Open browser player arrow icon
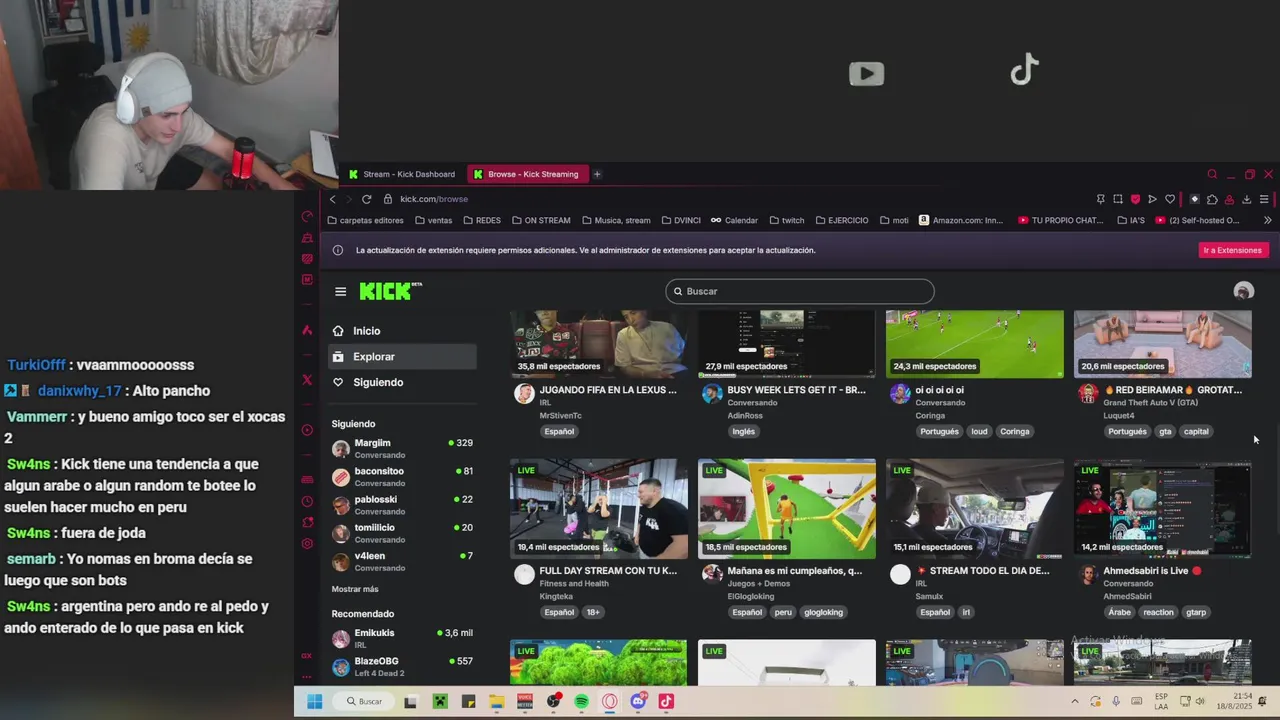This screenshot has width=1280, height=720. 1152,199
